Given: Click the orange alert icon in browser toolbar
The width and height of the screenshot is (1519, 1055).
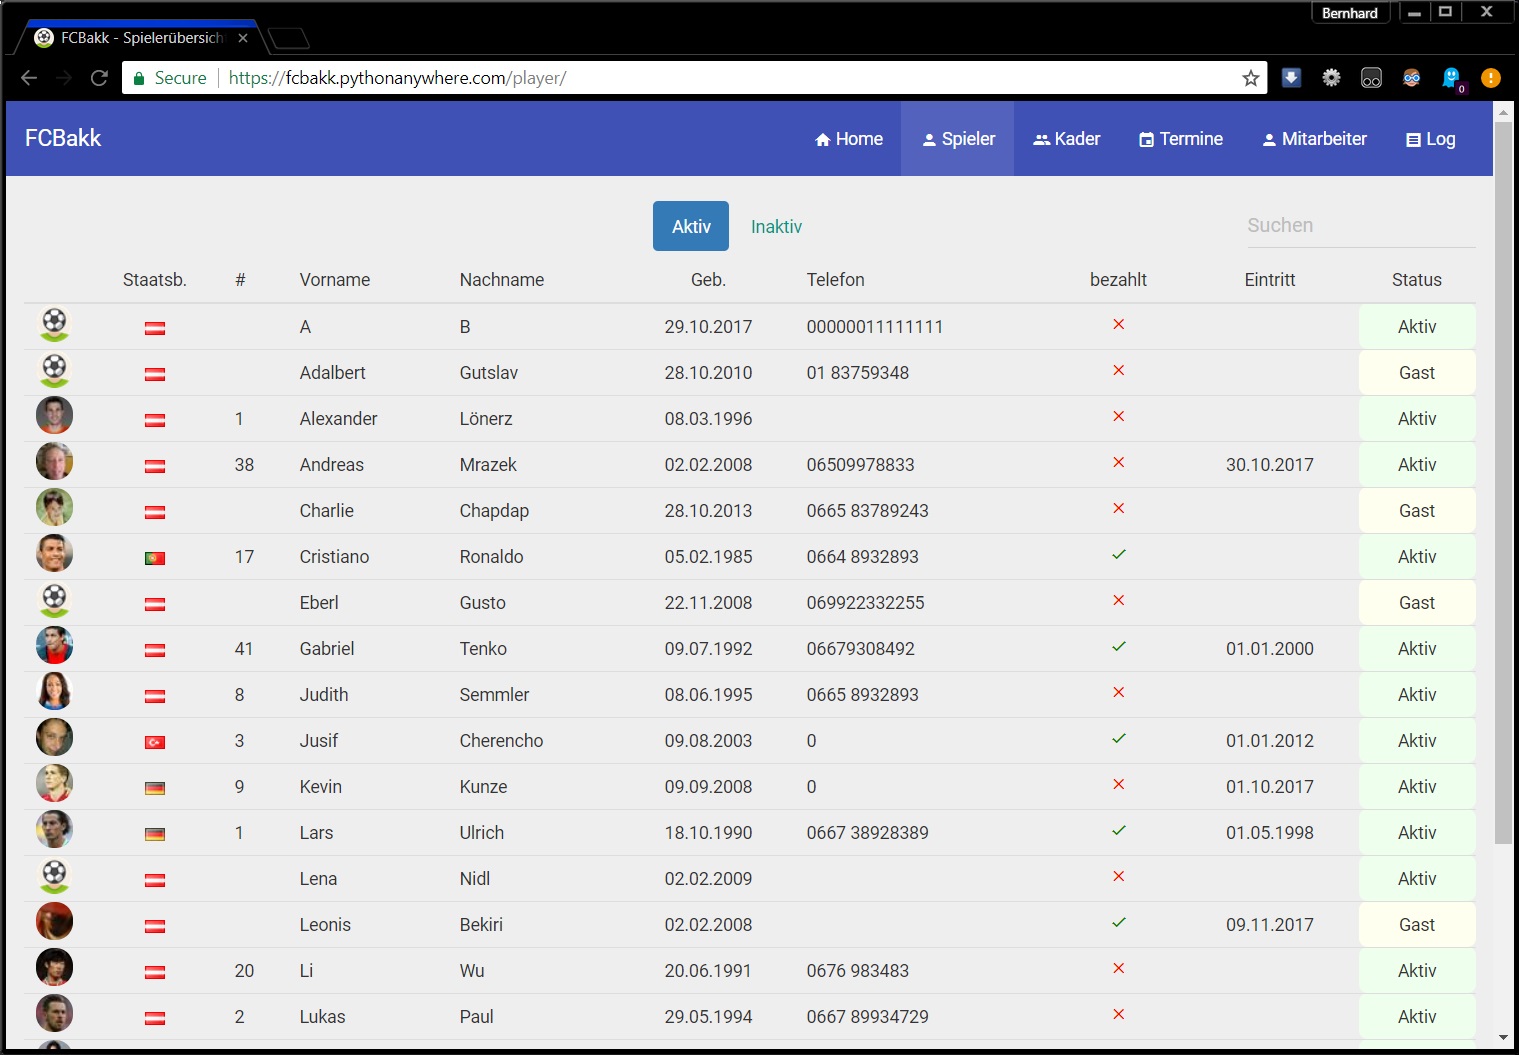Looking at the screenshot, I should [x=1490, y=78].
